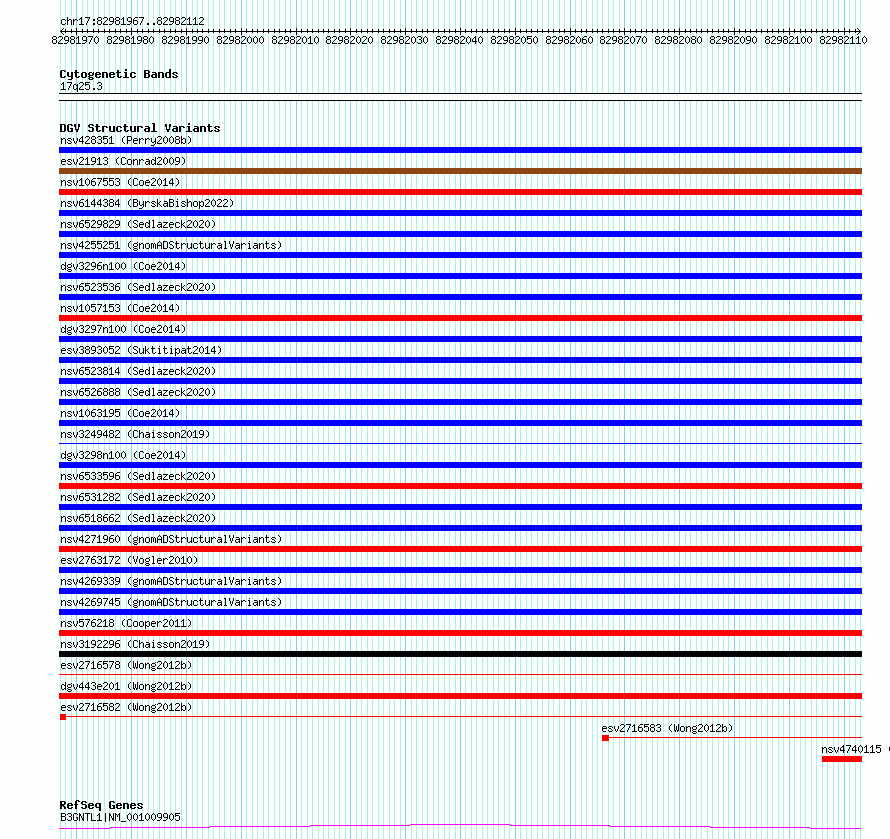
Task: Select the DGV Structural Variants track heading
Action: click(x=140, y=128)
